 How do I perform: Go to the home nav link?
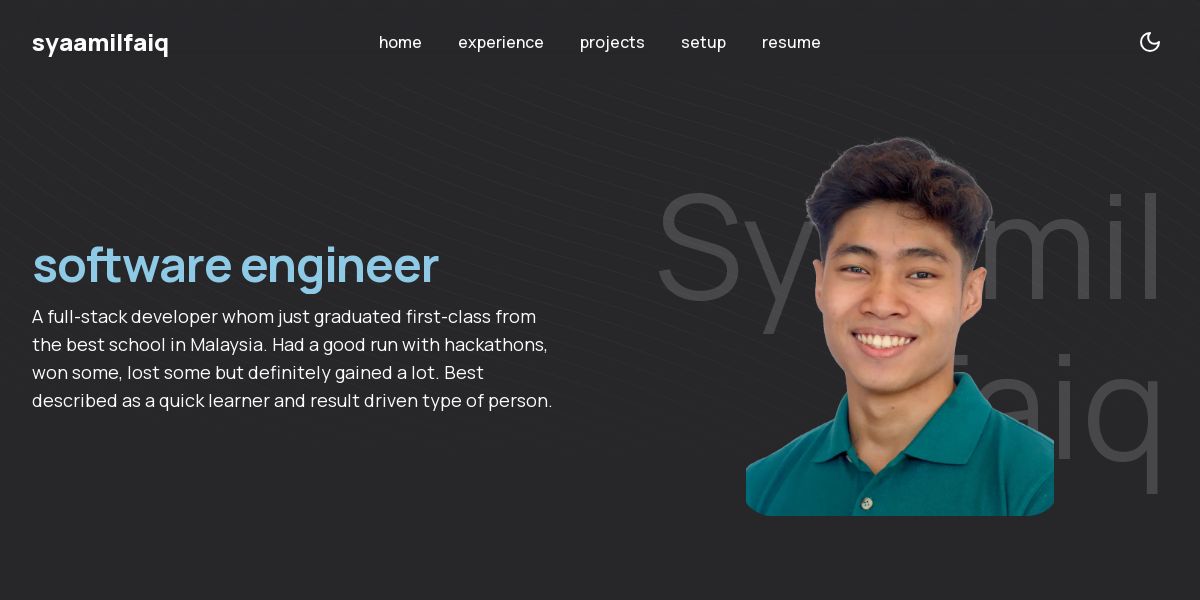click(x=400, y=42)
